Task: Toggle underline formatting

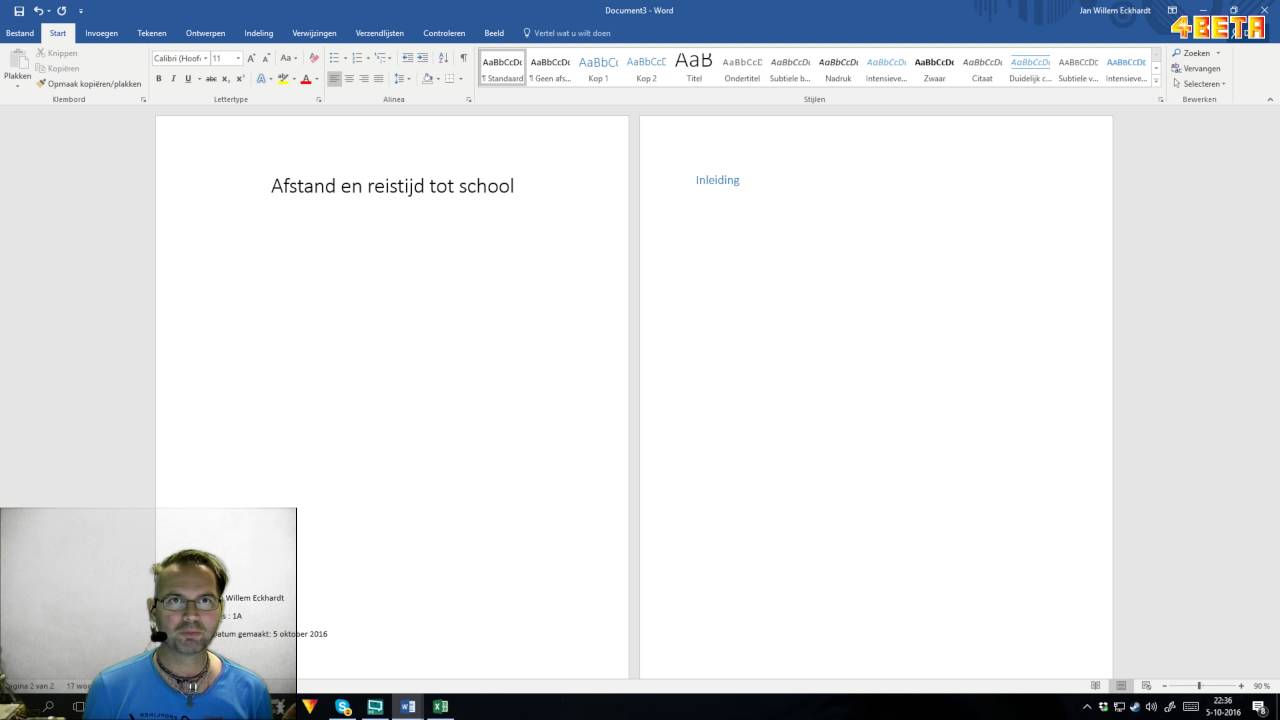Action: pyautogui.click(x=187, y=79)
